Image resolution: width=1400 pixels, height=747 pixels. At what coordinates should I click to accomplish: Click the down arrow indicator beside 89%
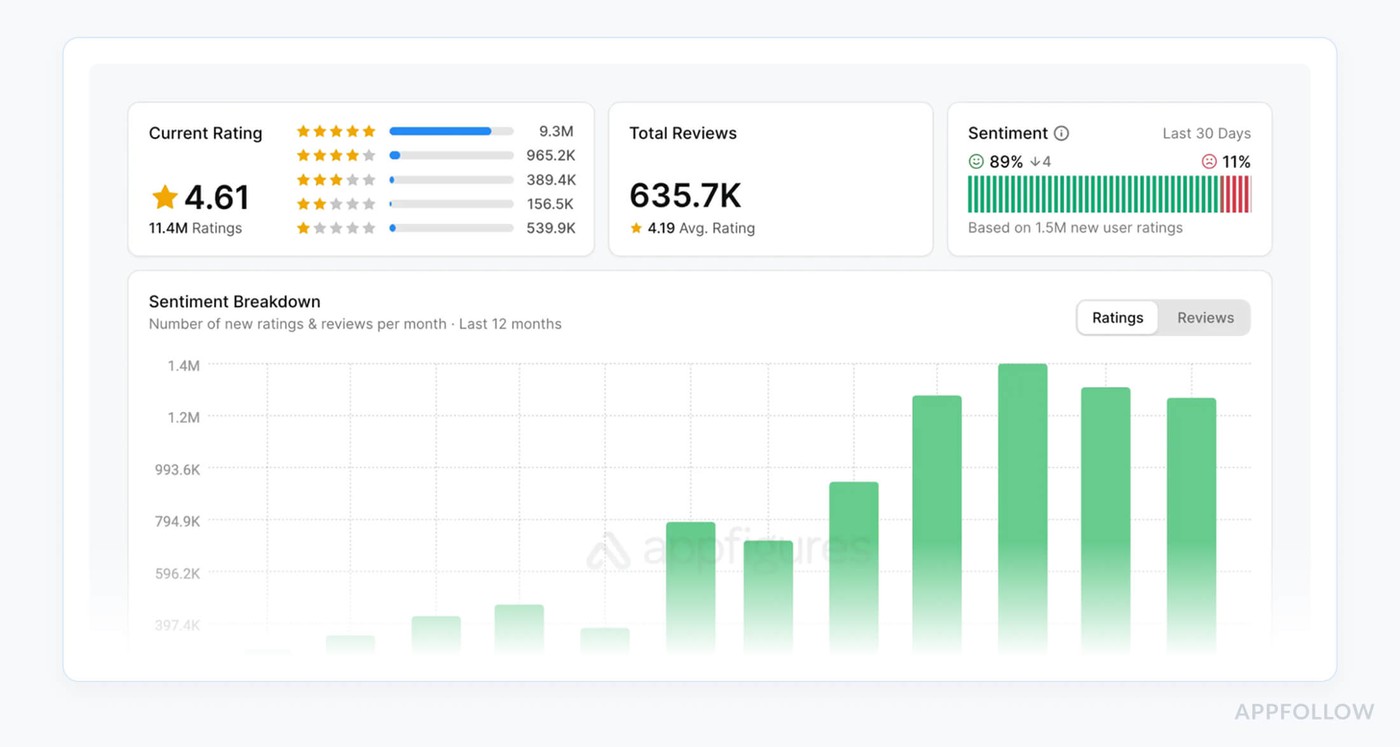click(1038, 161)
